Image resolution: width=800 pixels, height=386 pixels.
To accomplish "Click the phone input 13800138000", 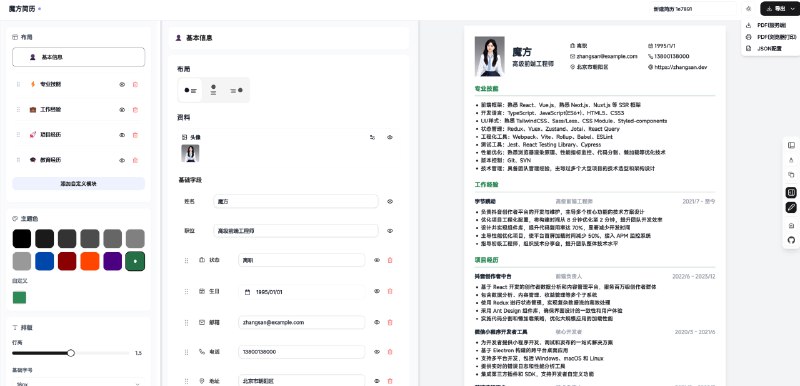I will pos(302,352).
